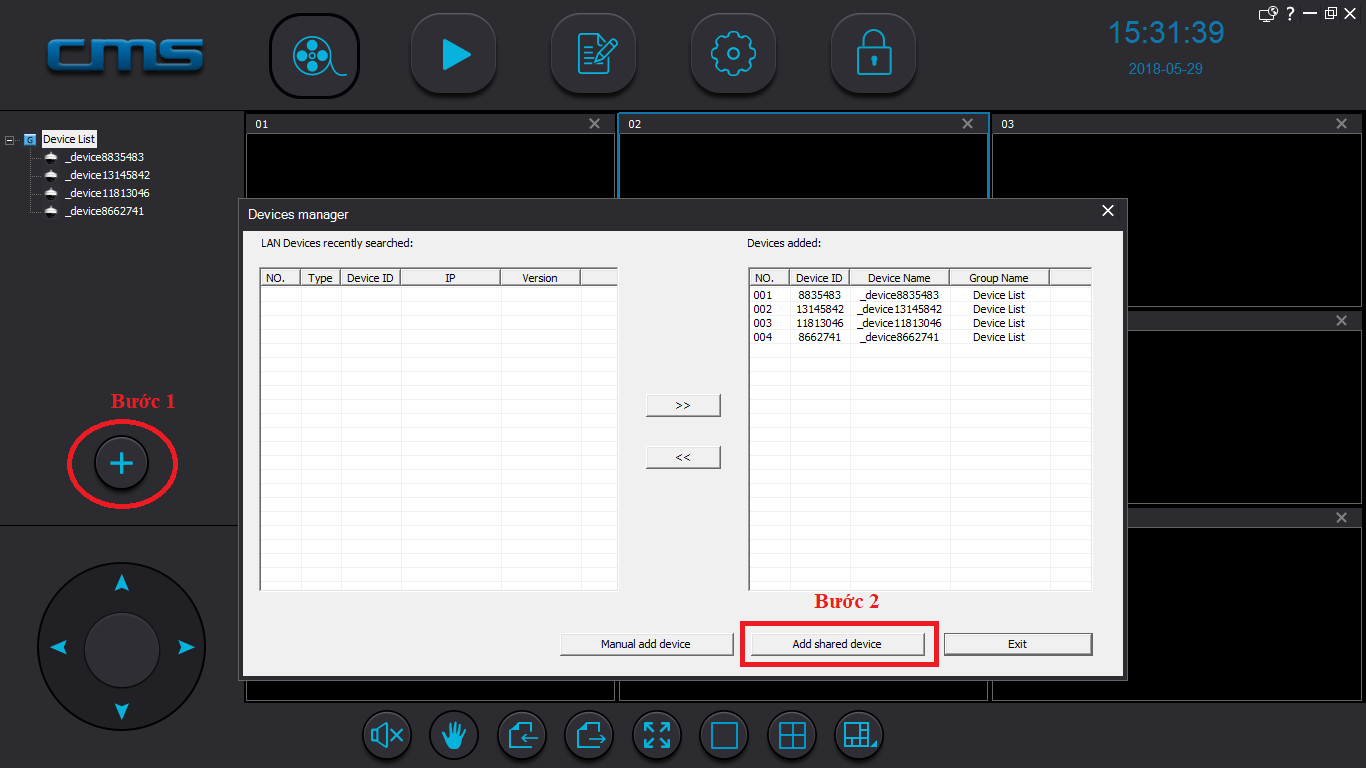1366x768 pixels.
Task: Select row 003 in Devices added
Action: click(919, 323)
